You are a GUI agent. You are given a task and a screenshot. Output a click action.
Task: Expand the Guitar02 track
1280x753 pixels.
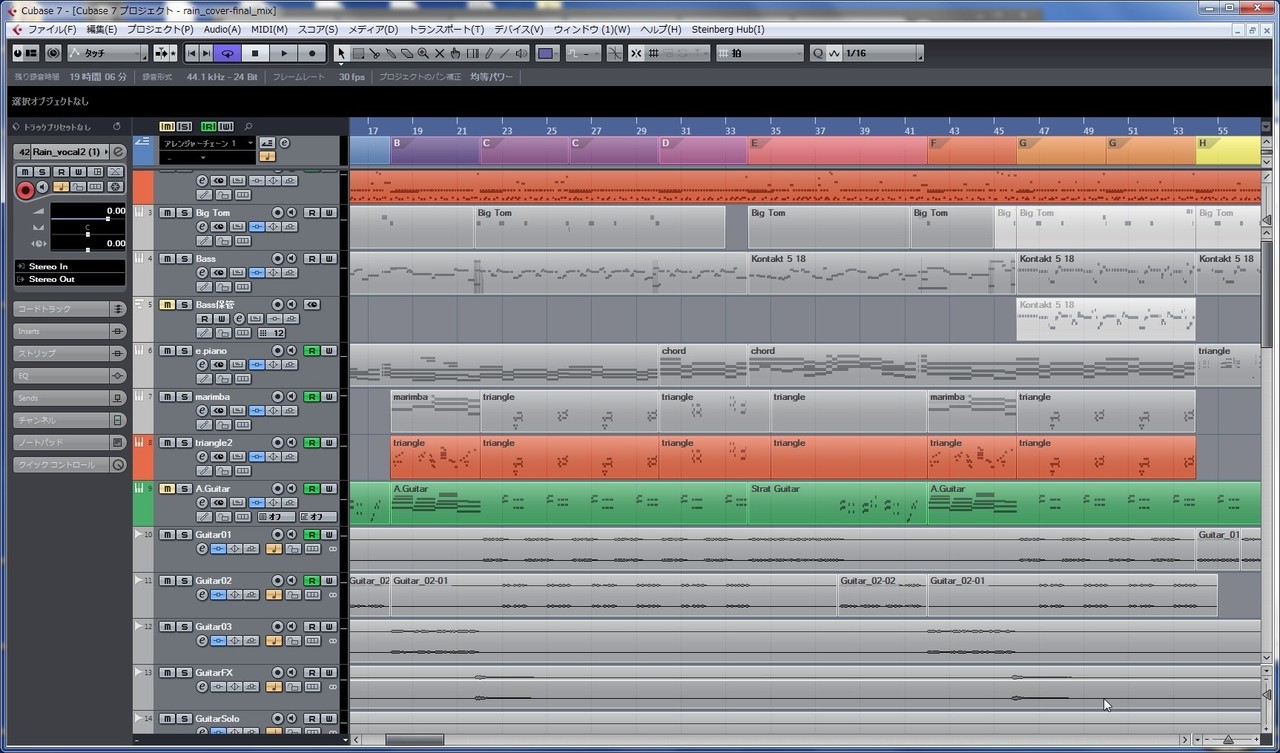coord(139,581)
